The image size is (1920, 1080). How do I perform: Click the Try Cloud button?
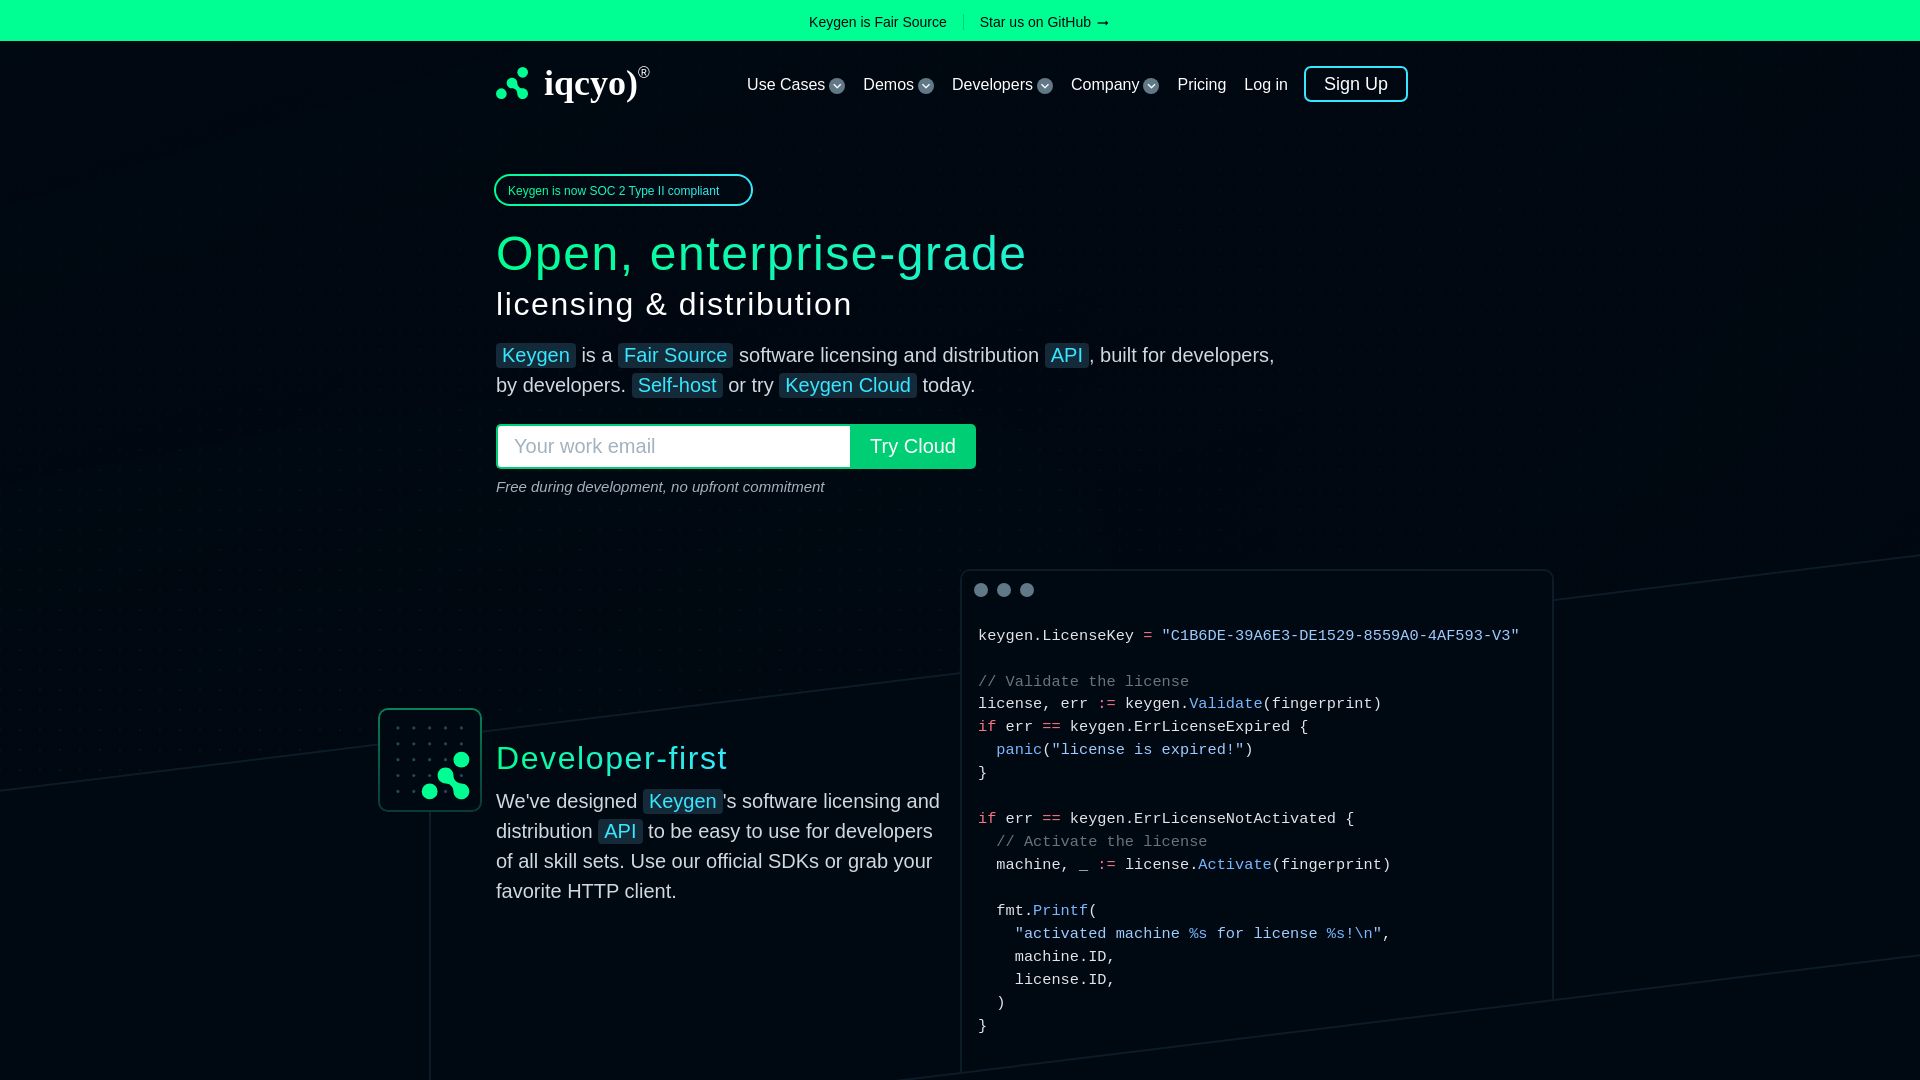912,446
